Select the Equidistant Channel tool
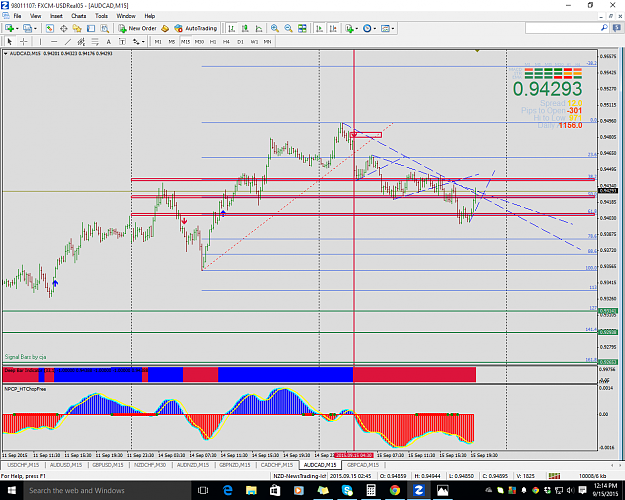 [81, 41]
